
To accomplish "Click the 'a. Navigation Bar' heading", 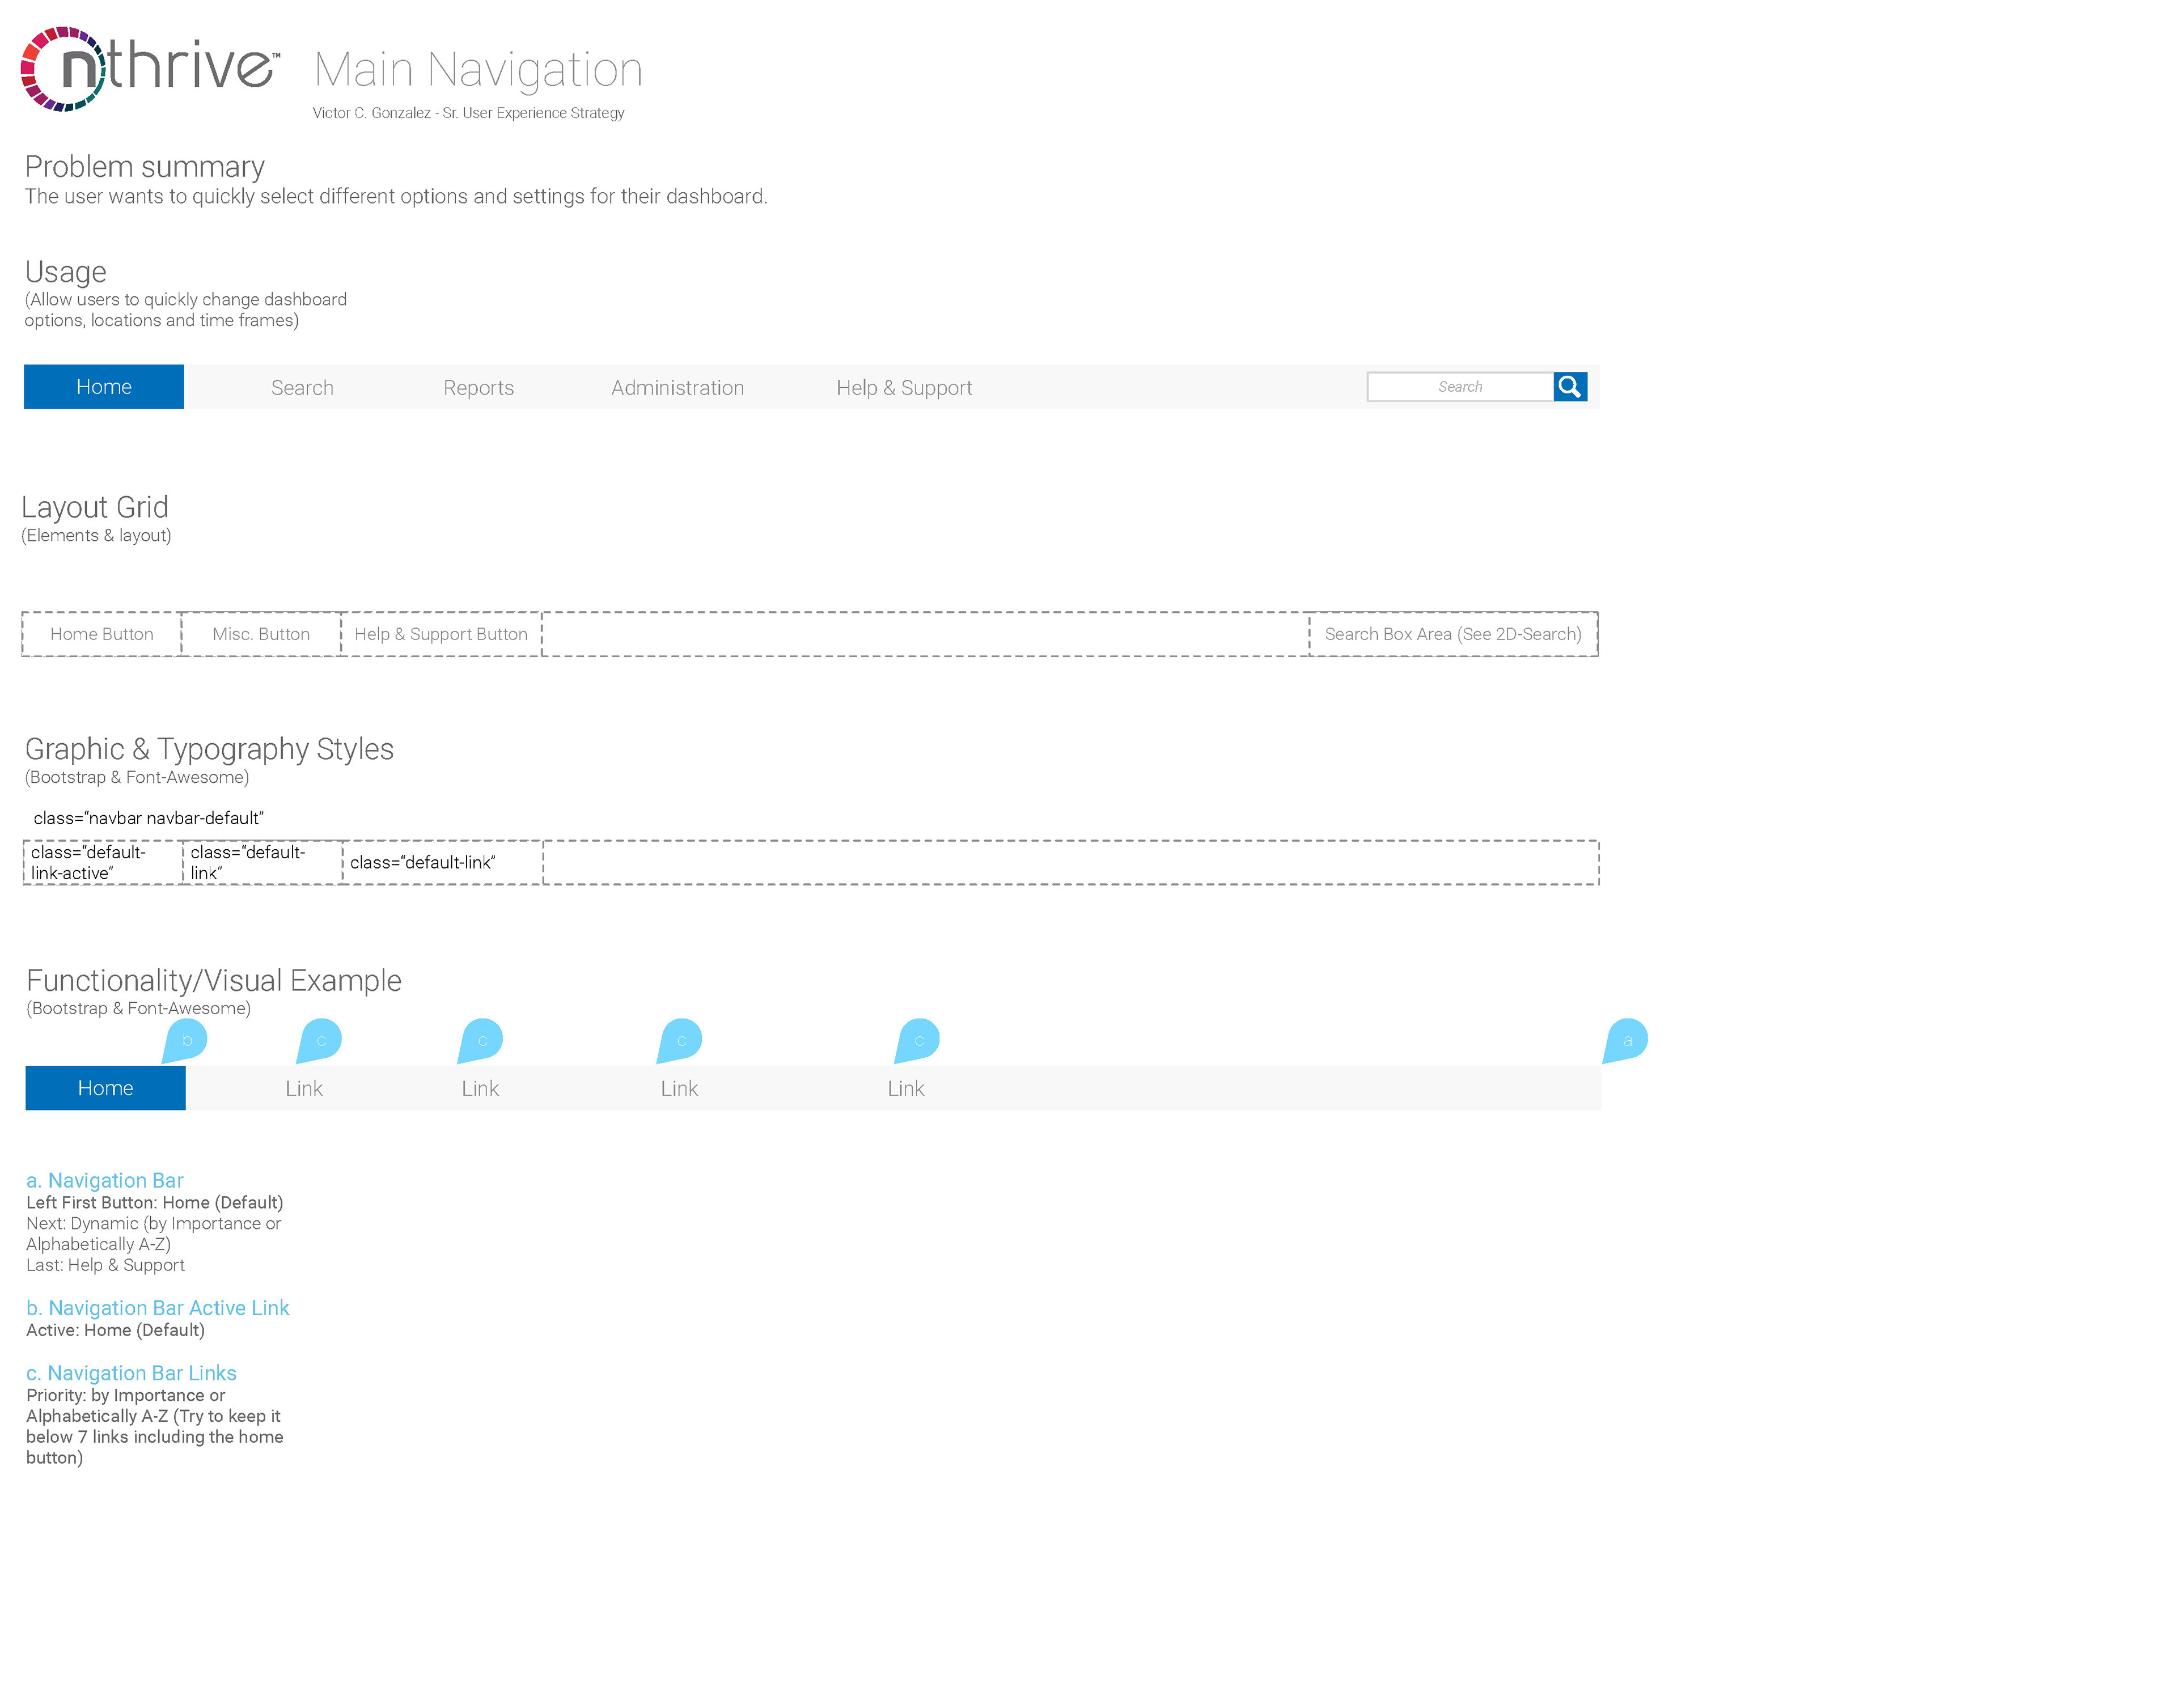I will [105, 1180].
